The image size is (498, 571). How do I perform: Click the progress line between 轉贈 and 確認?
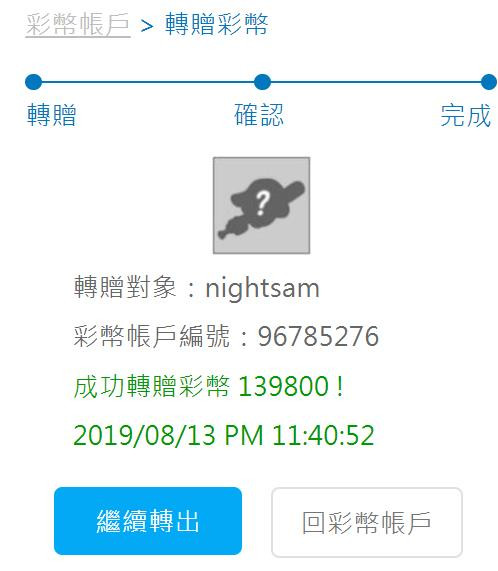pyautogui.click(x=148, y=82)
